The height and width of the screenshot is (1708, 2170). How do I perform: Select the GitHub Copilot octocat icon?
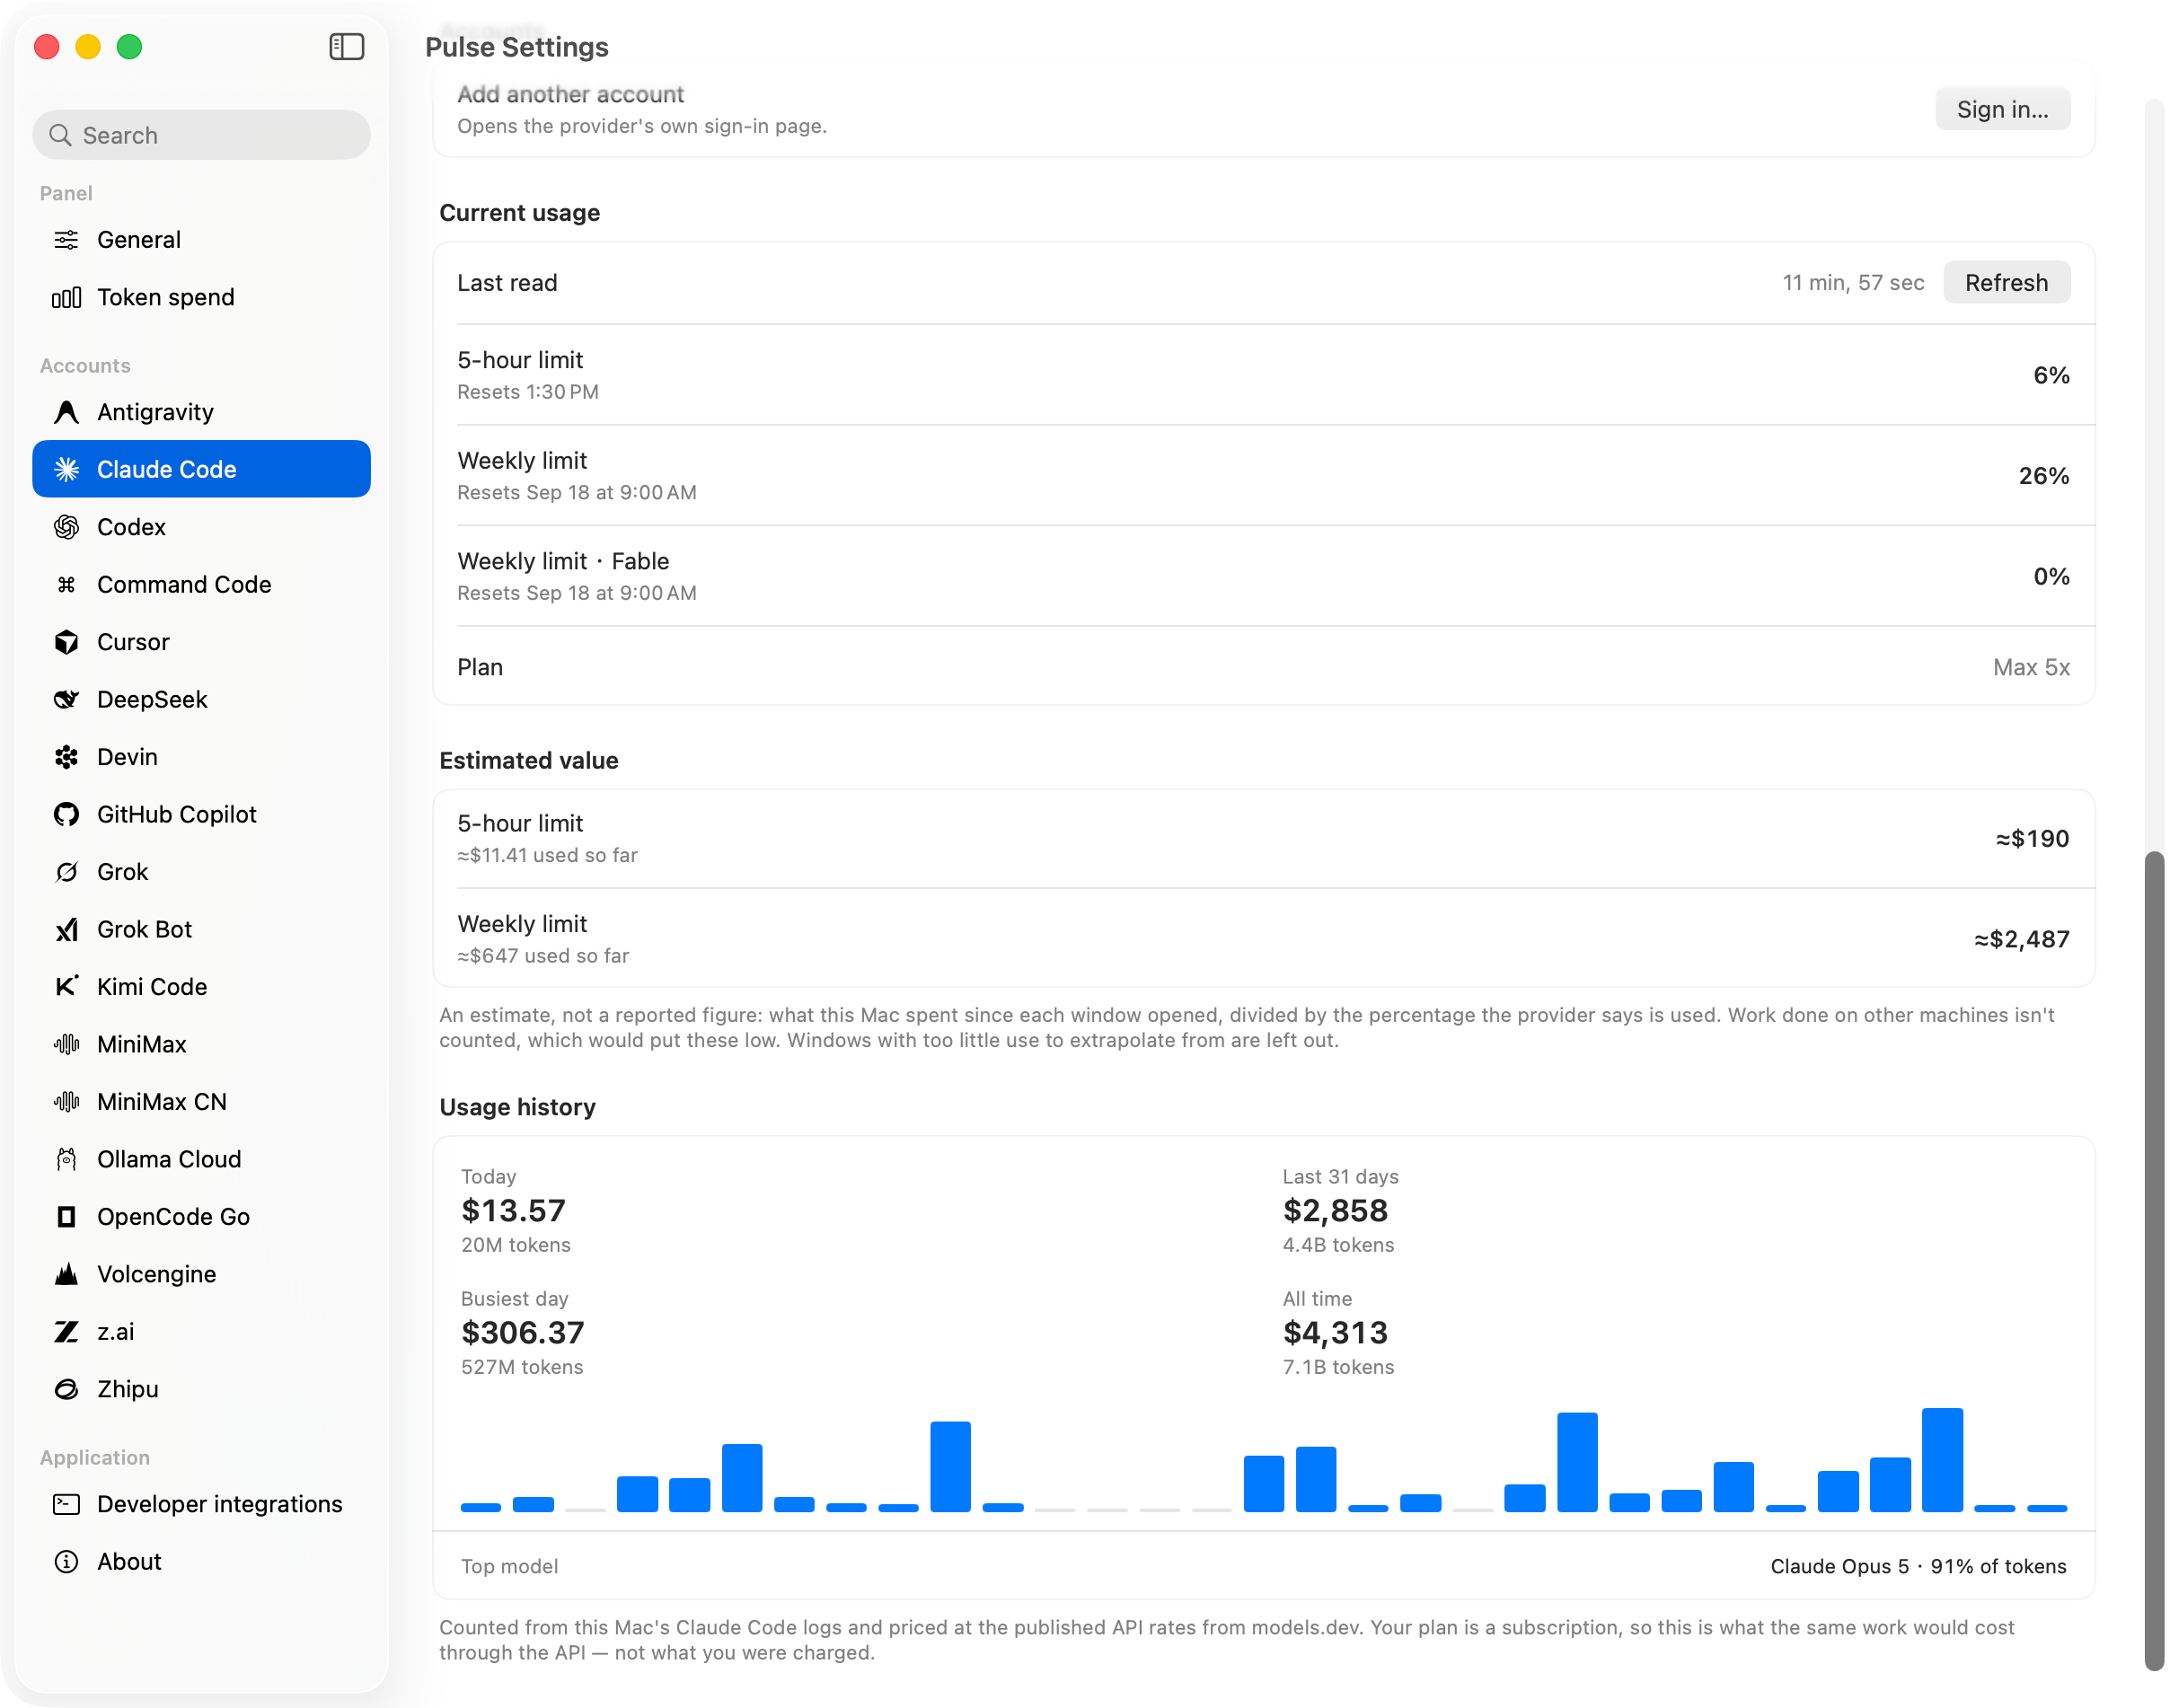pos(66,814)
